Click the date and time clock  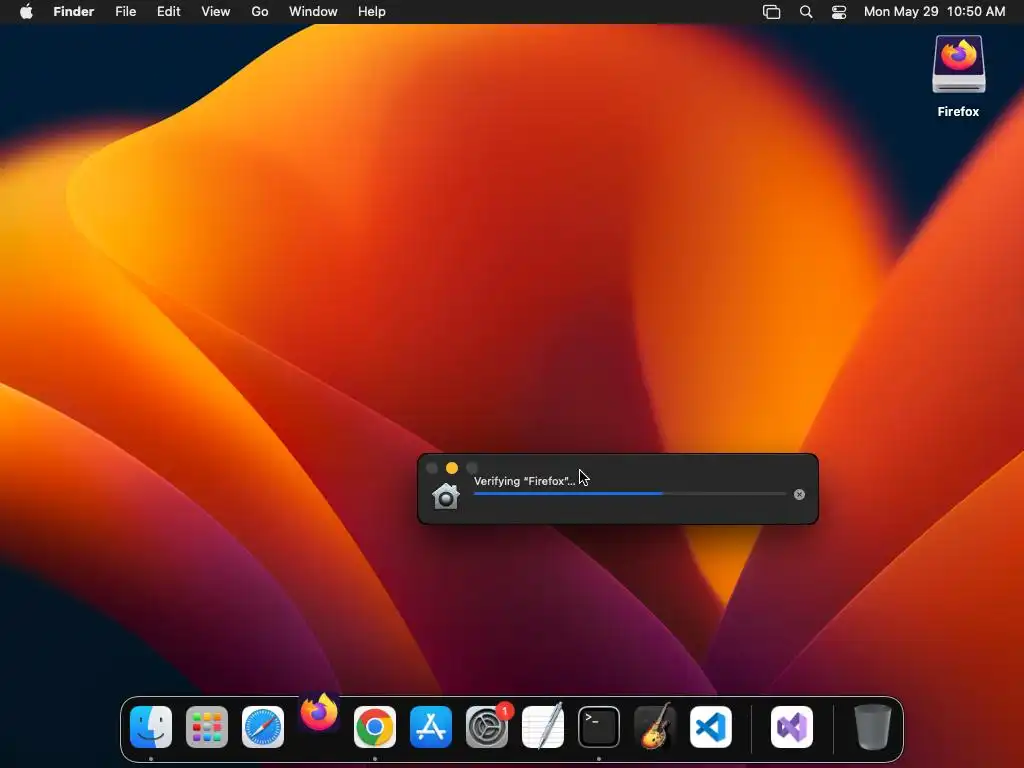935,12
